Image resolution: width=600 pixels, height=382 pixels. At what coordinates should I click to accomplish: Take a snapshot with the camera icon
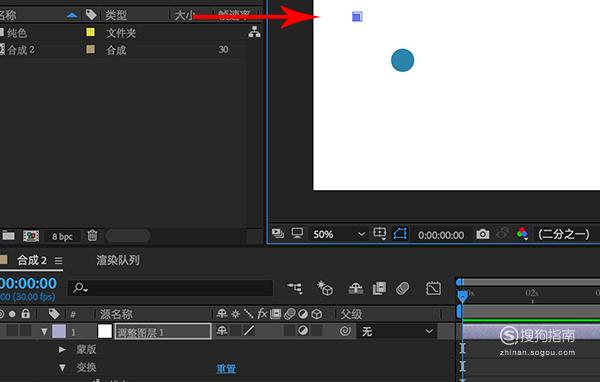point(483,233)
